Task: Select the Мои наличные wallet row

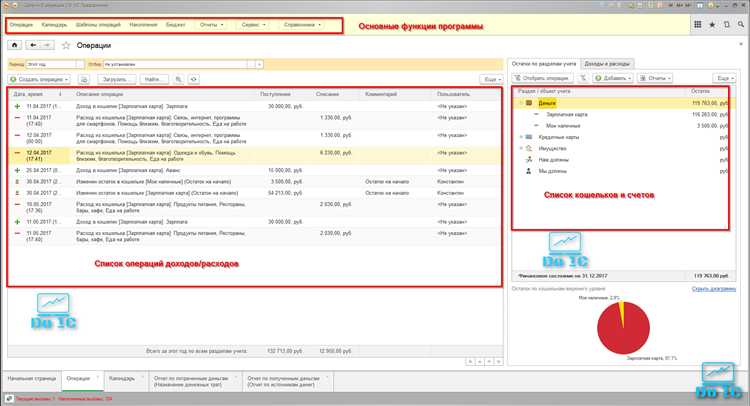Action: (621, 126)
